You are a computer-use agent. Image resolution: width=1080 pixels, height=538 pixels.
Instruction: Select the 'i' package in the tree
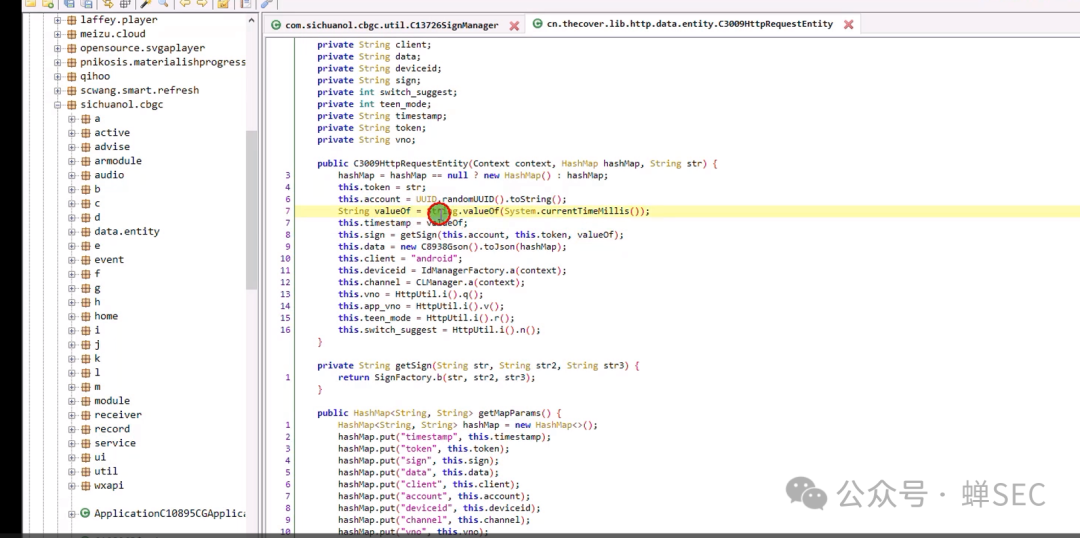[x=97, y=331]
